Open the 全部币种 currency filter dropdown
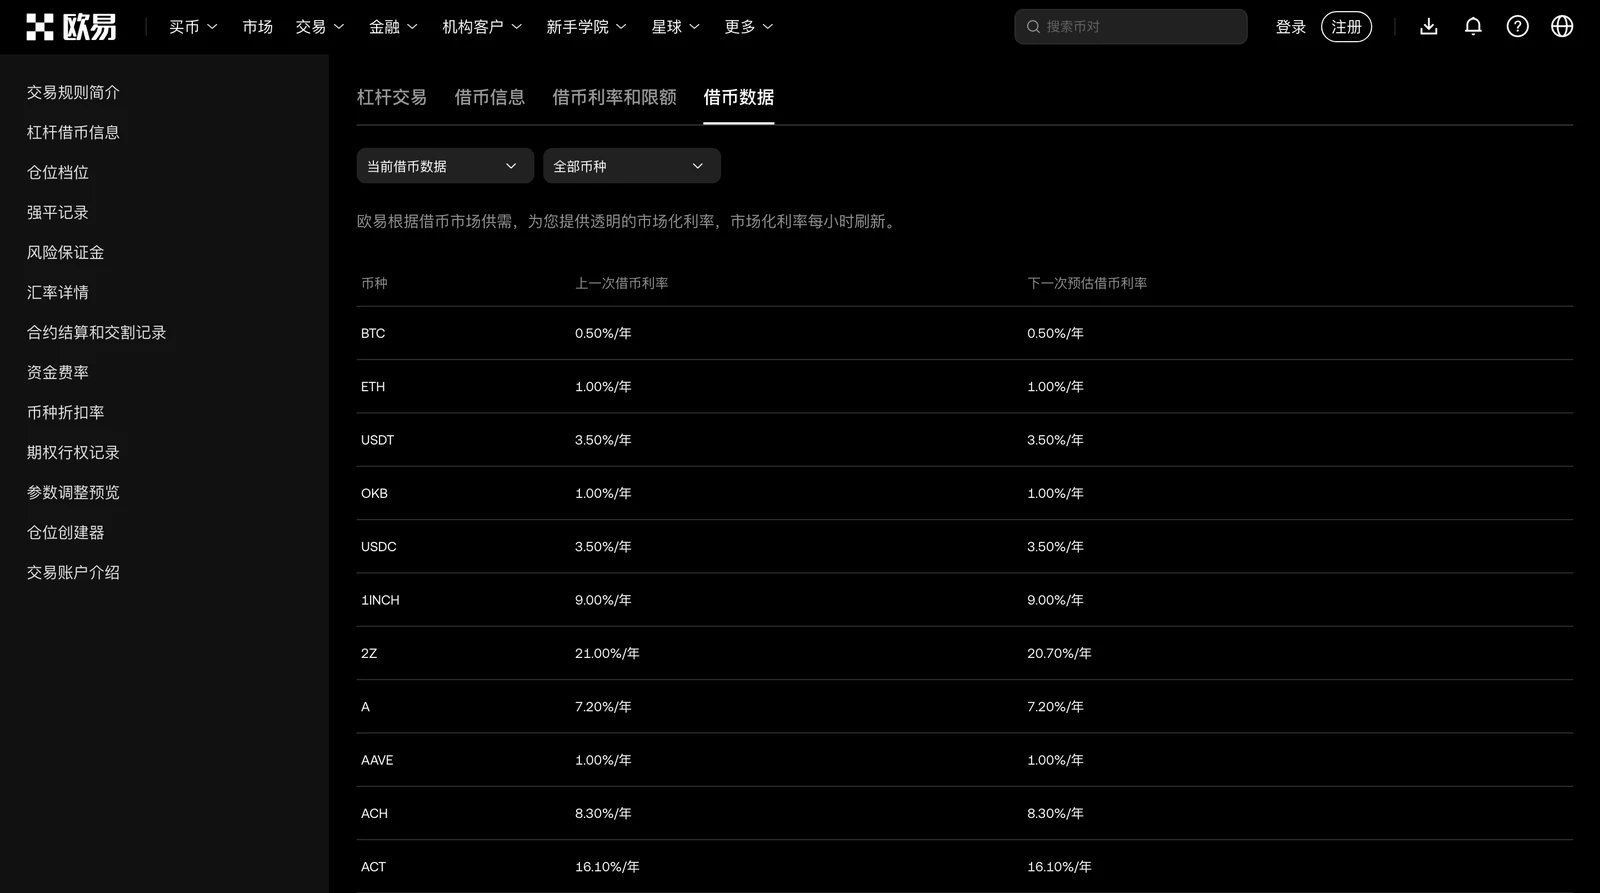1600x893 pixels. [x=632, y=166]
